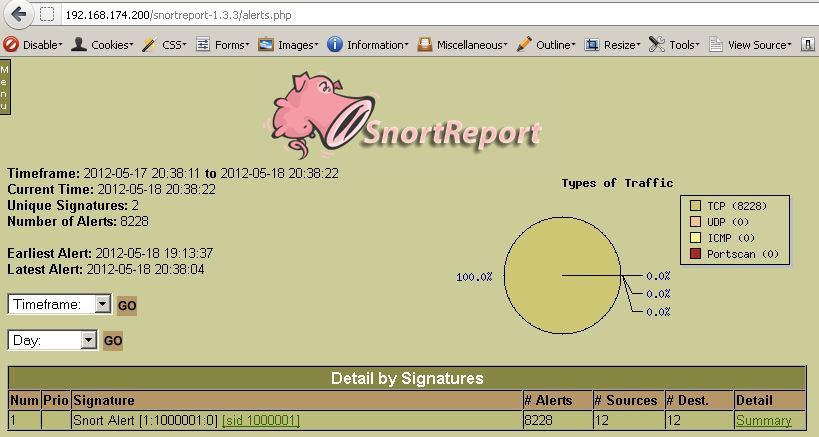Click the traffic pie chart
The image size is (819, 437).
click(563, 275)
